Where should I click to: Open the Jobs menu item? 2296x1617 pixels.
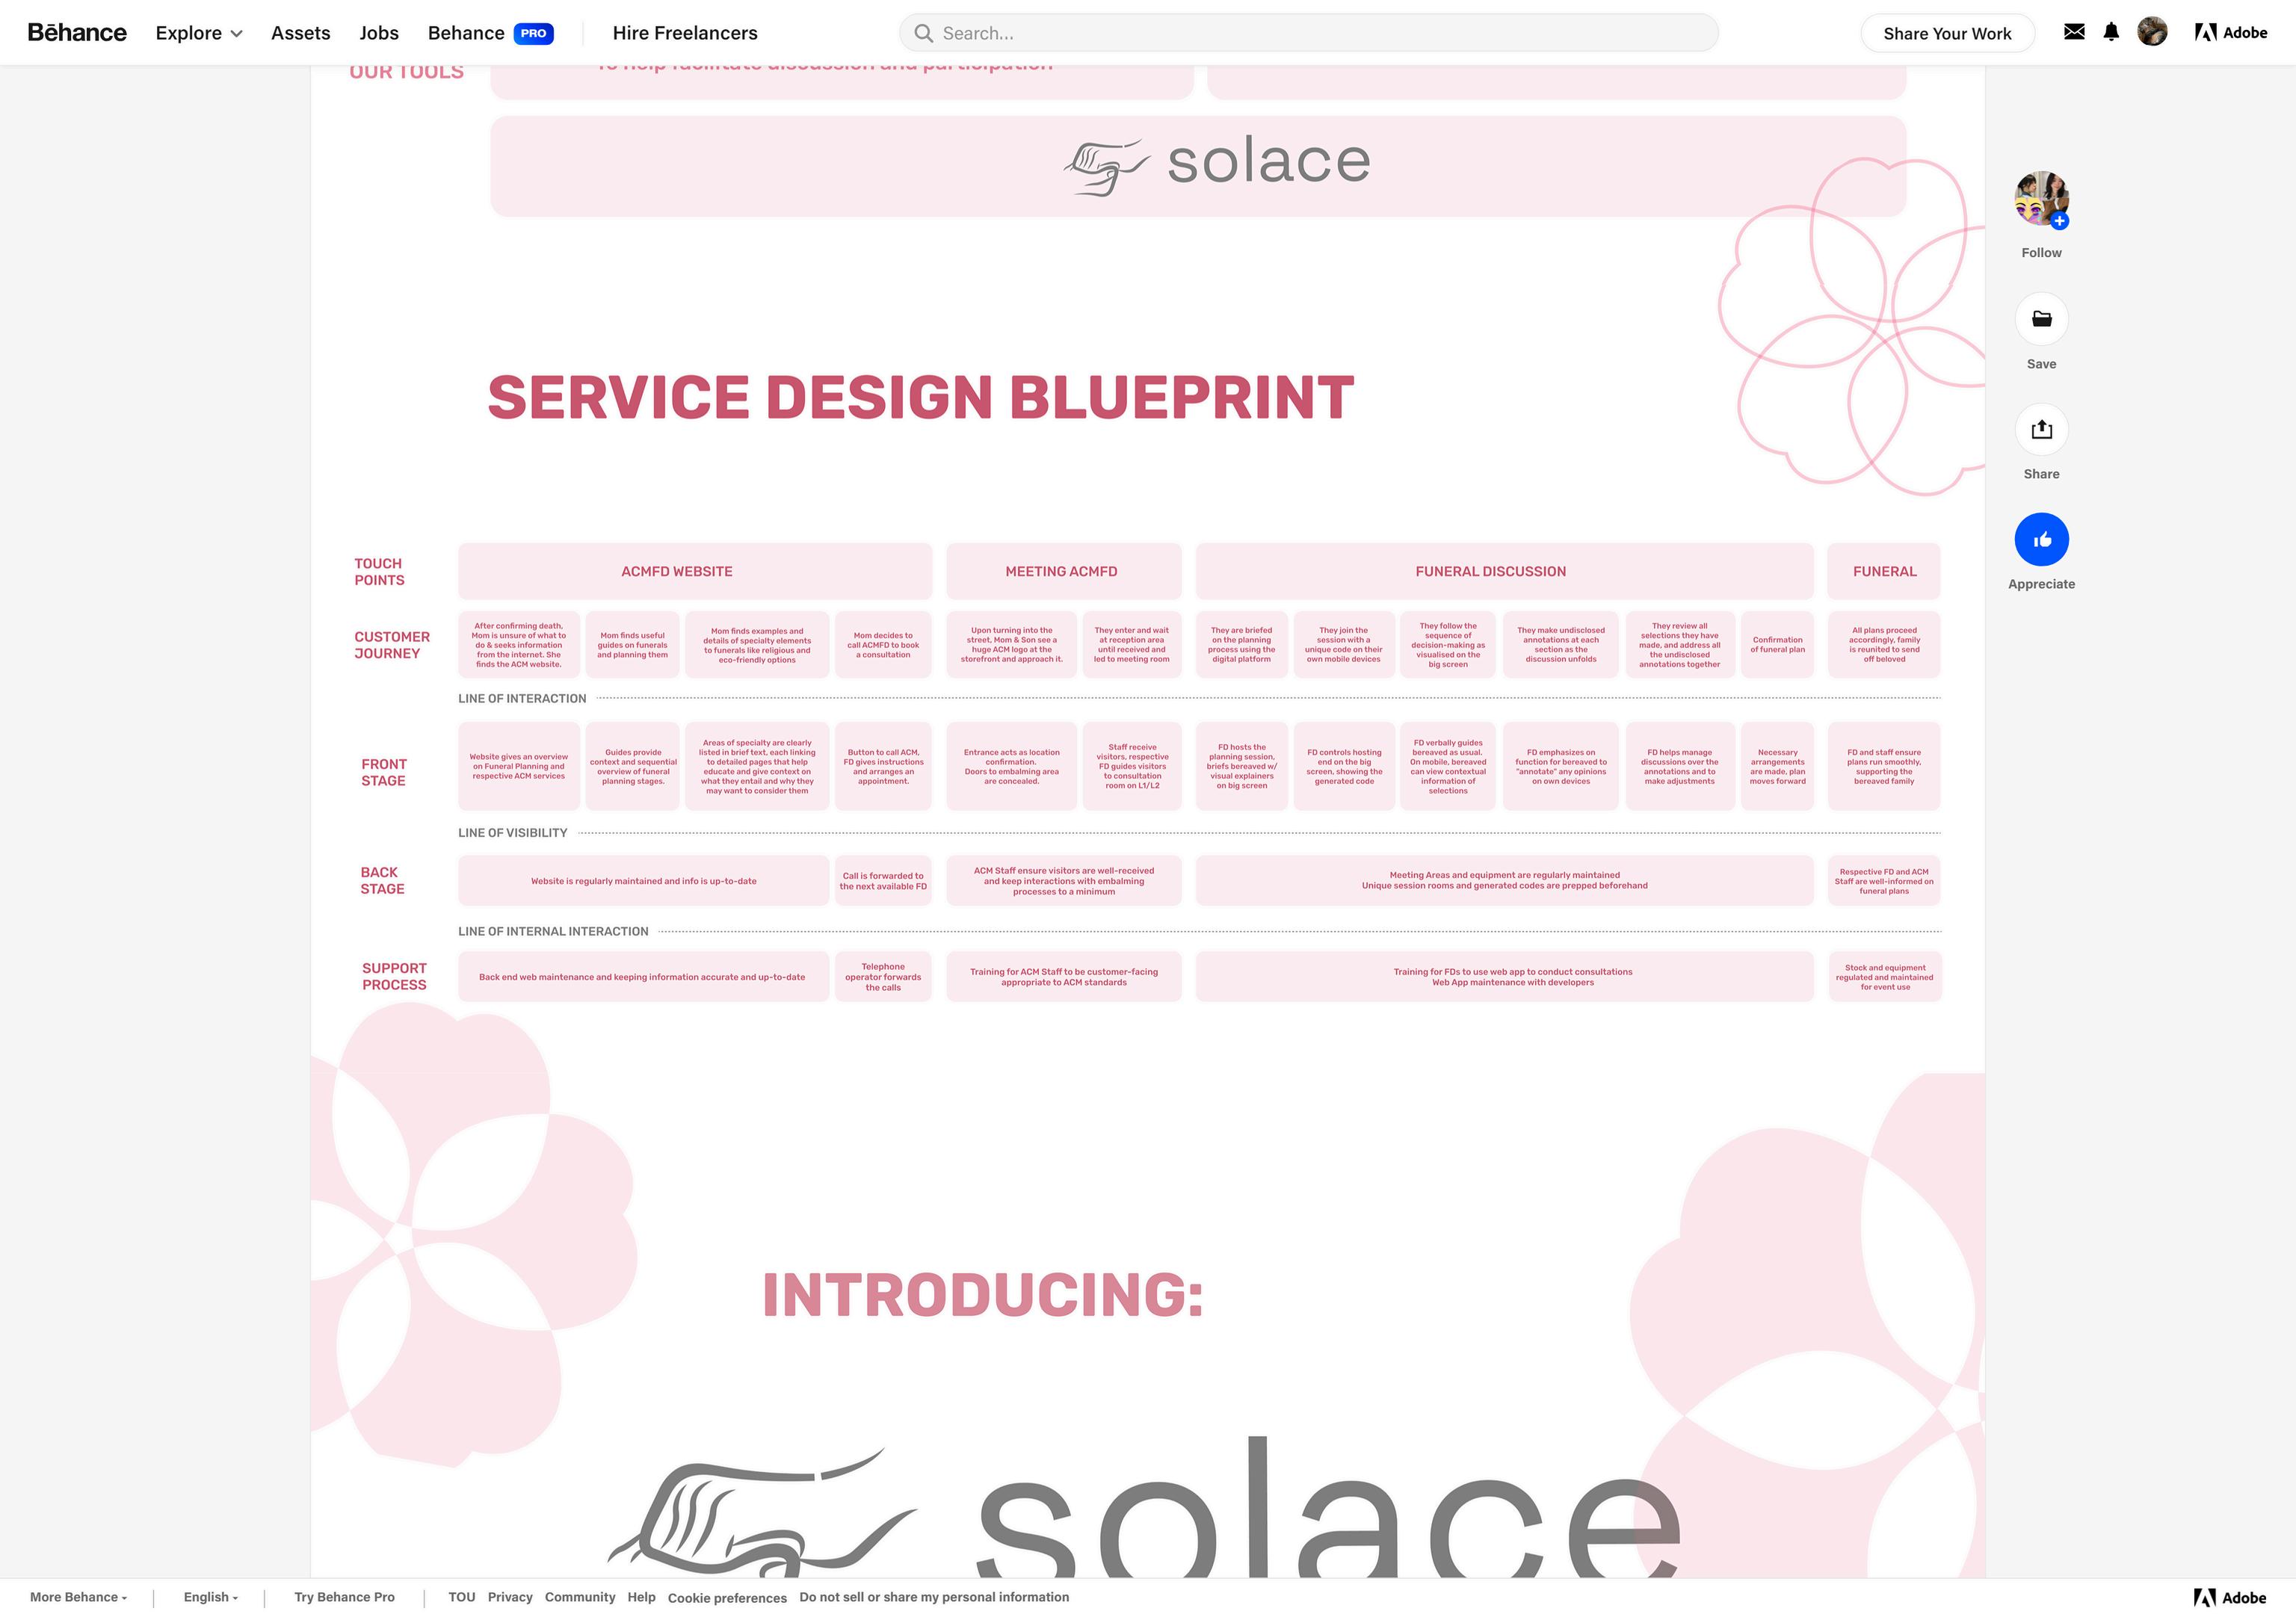[x=379, y=33]
